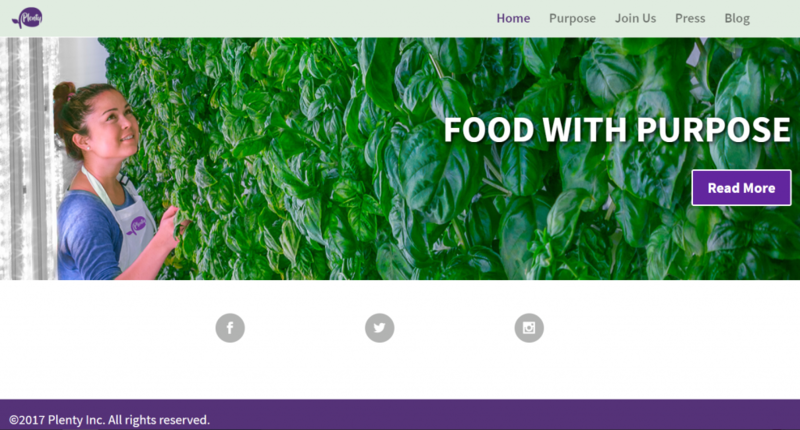This screenshot has height=430, width=800.
Task: Visit the Blog from the navigation bar
Action: pyautogui.click(x=737, y=18)
